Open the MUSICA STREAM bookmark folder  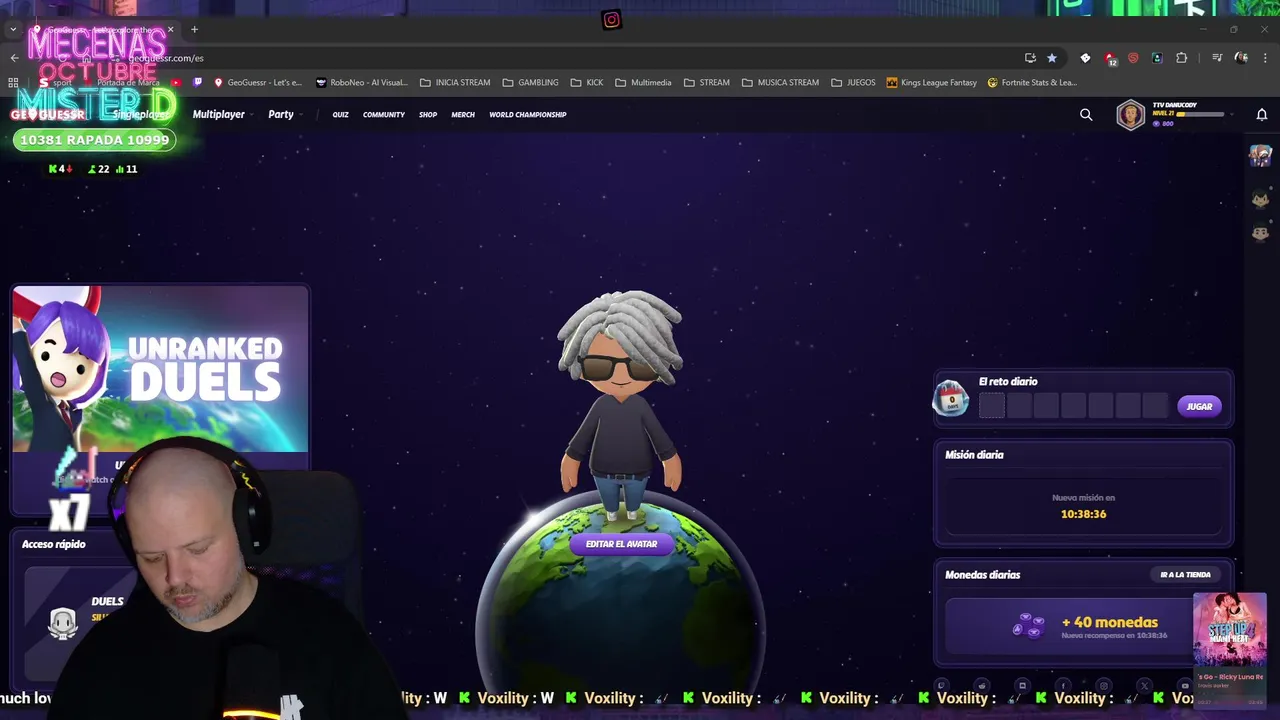point(780,82)
